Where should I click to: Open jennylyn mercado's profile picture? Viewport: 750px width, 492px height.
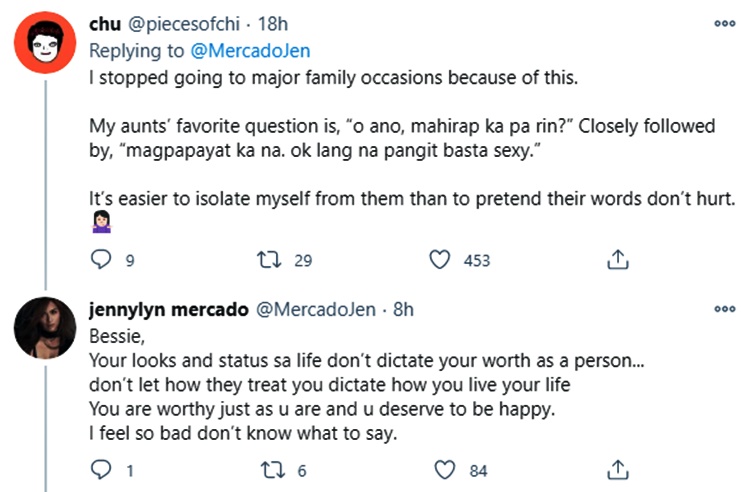[x=43, y=326]
